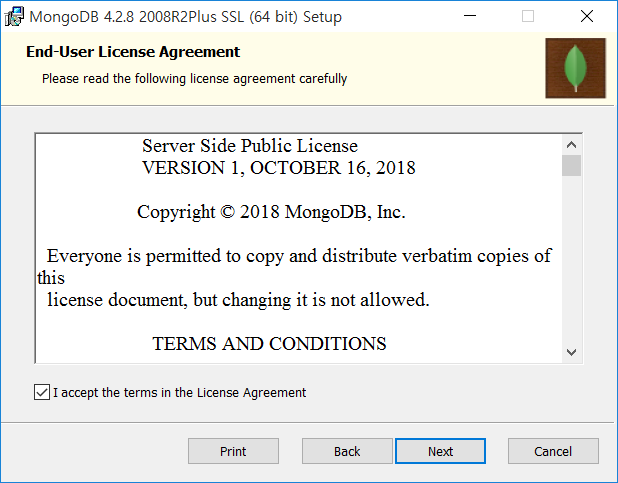Click the 'End-User License Agreement' heading
Screen dimensions: 618x483
pos(133,52)
